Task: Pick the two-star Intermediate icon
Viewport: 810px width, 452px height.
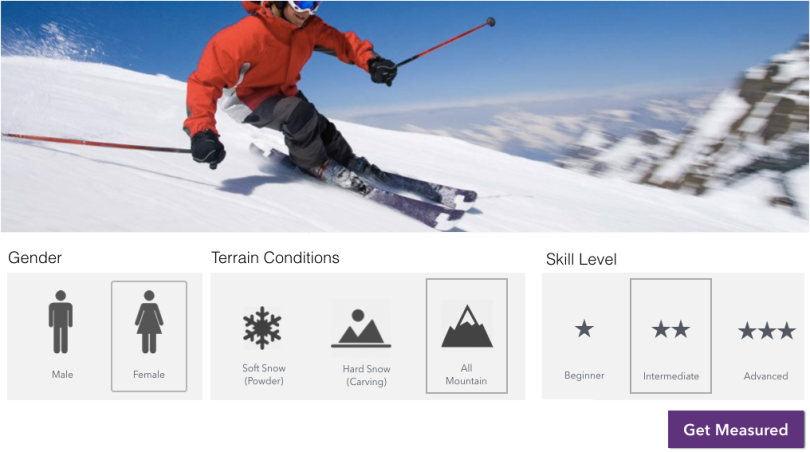Action: click(671, 329)
